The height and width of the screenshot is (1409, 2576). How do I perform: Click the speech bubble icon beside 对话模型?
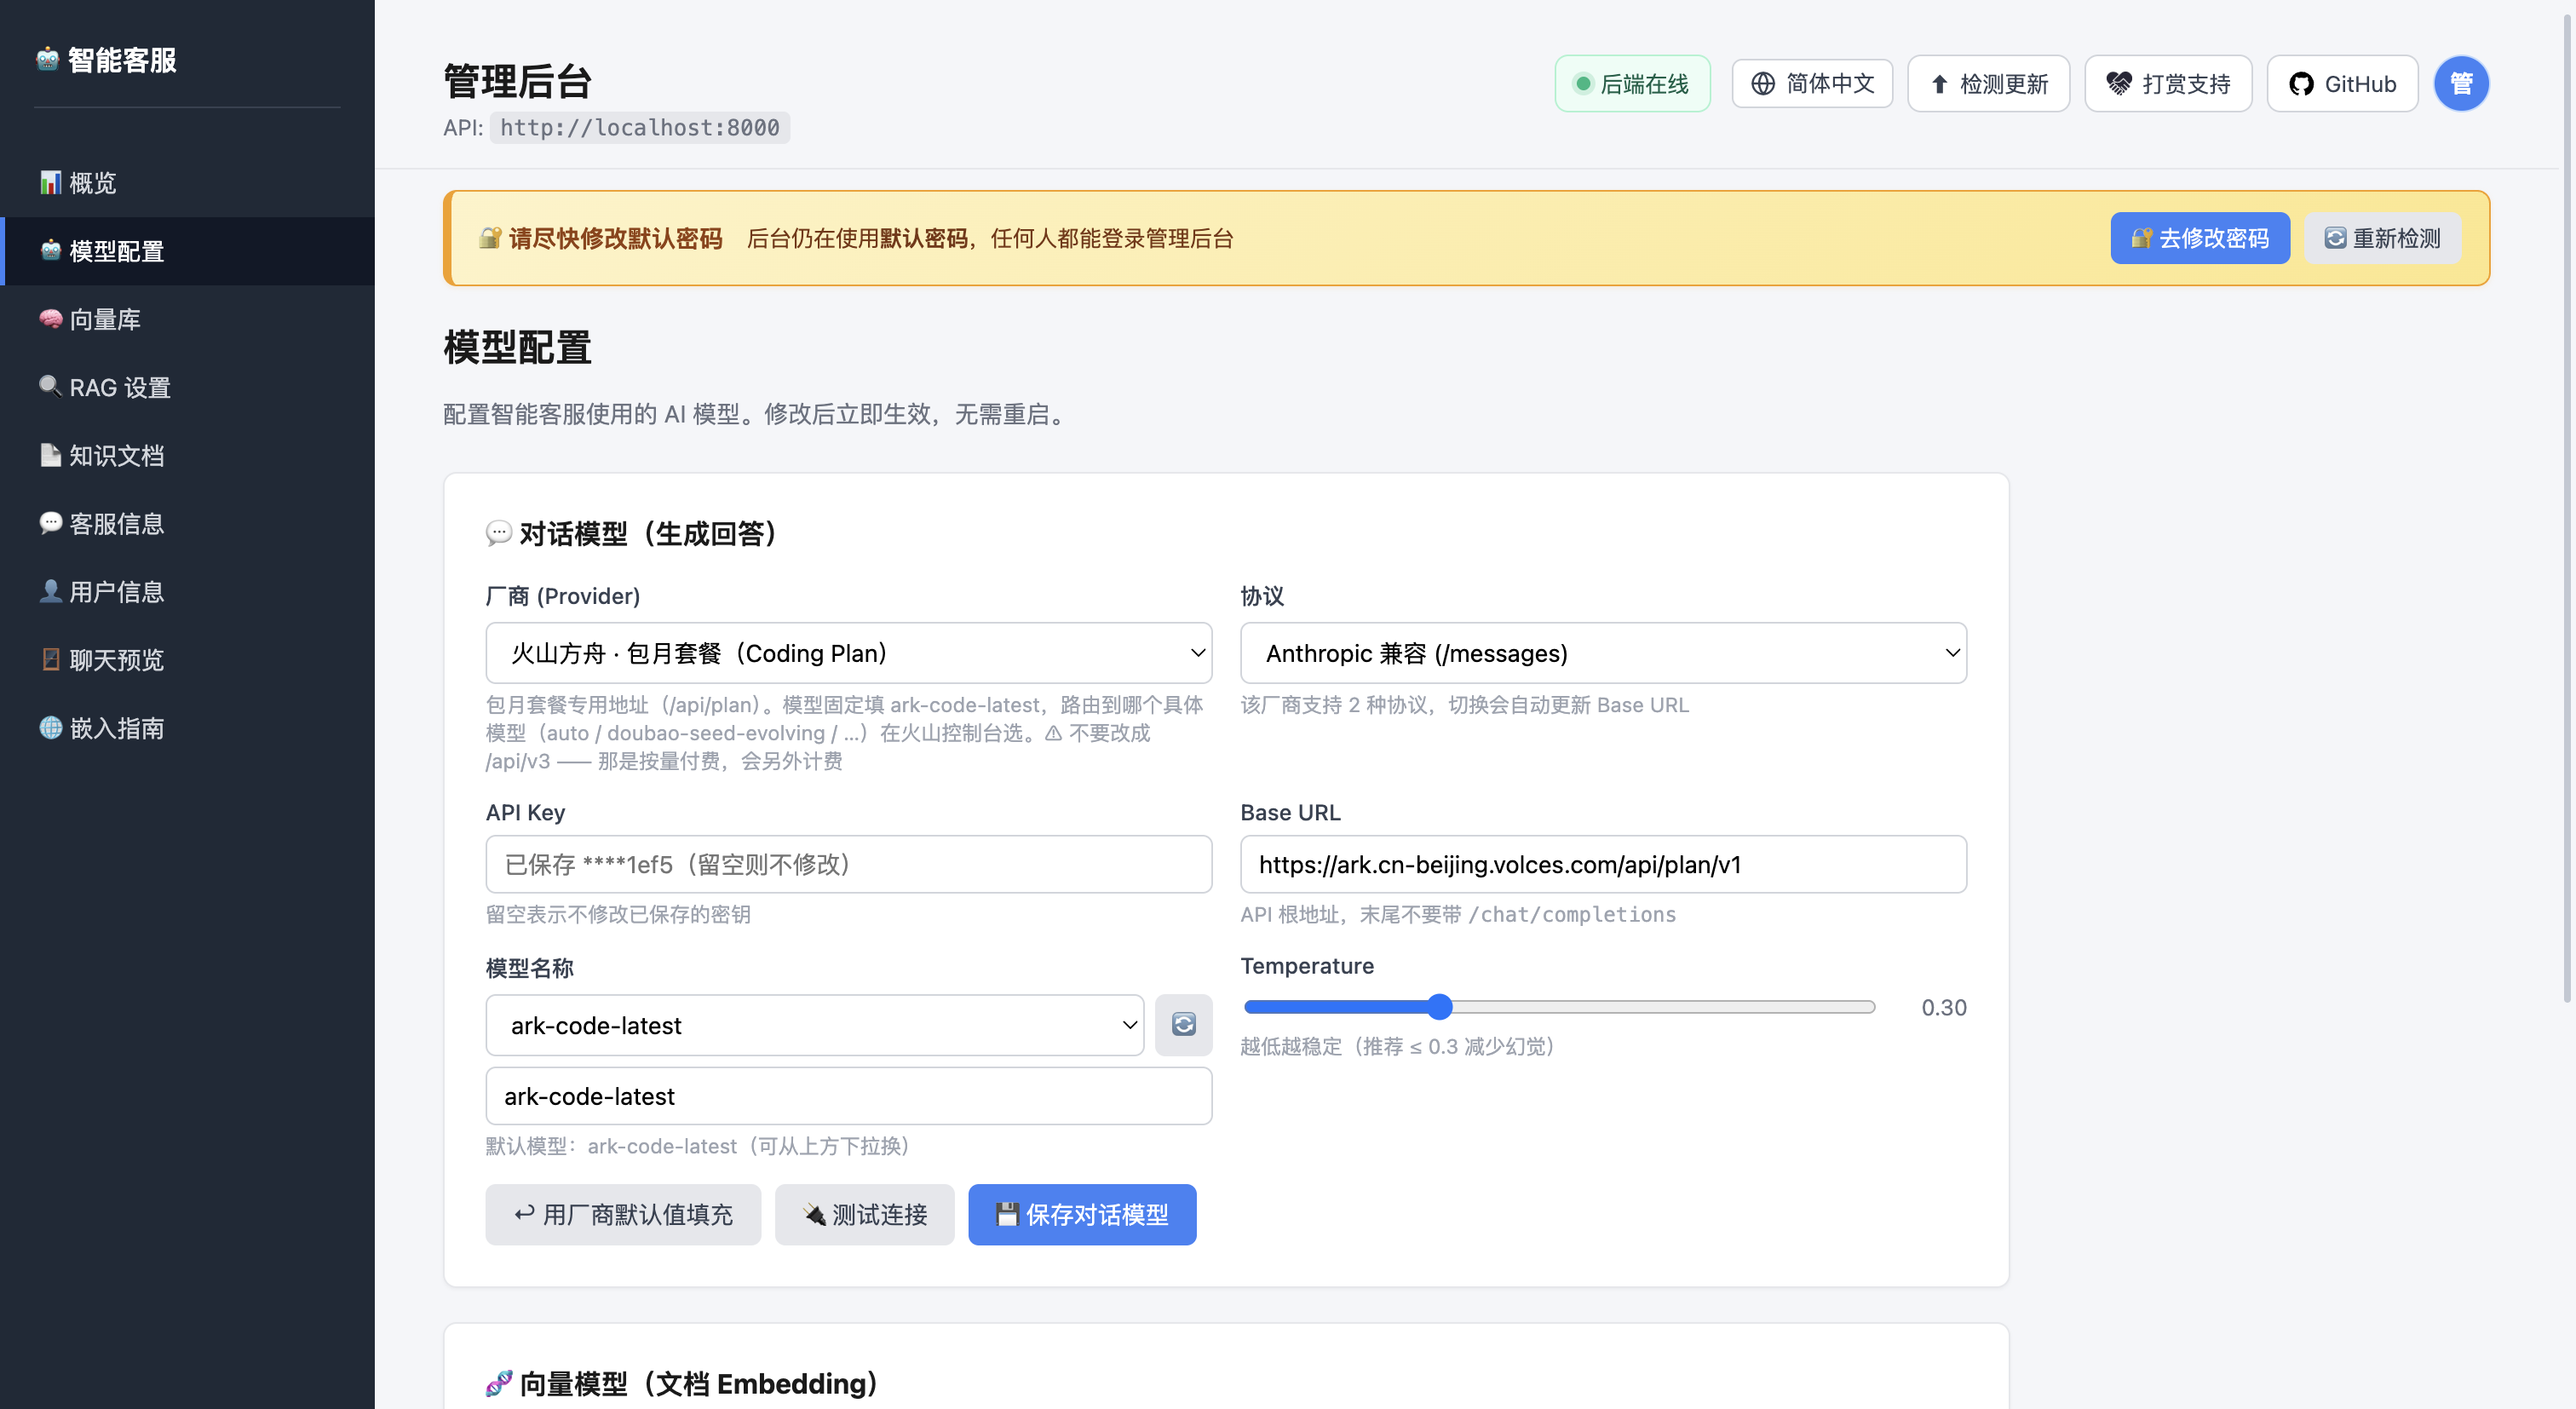498,533
